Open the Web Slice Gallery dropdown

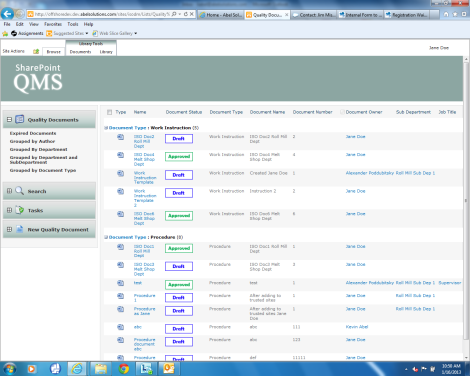136,33
